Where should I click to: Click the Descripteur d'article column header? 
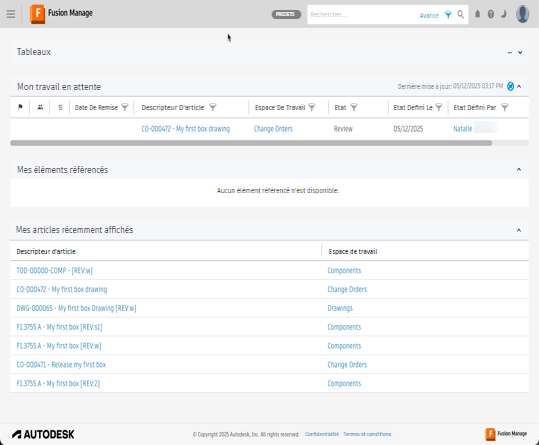(46, 252)
